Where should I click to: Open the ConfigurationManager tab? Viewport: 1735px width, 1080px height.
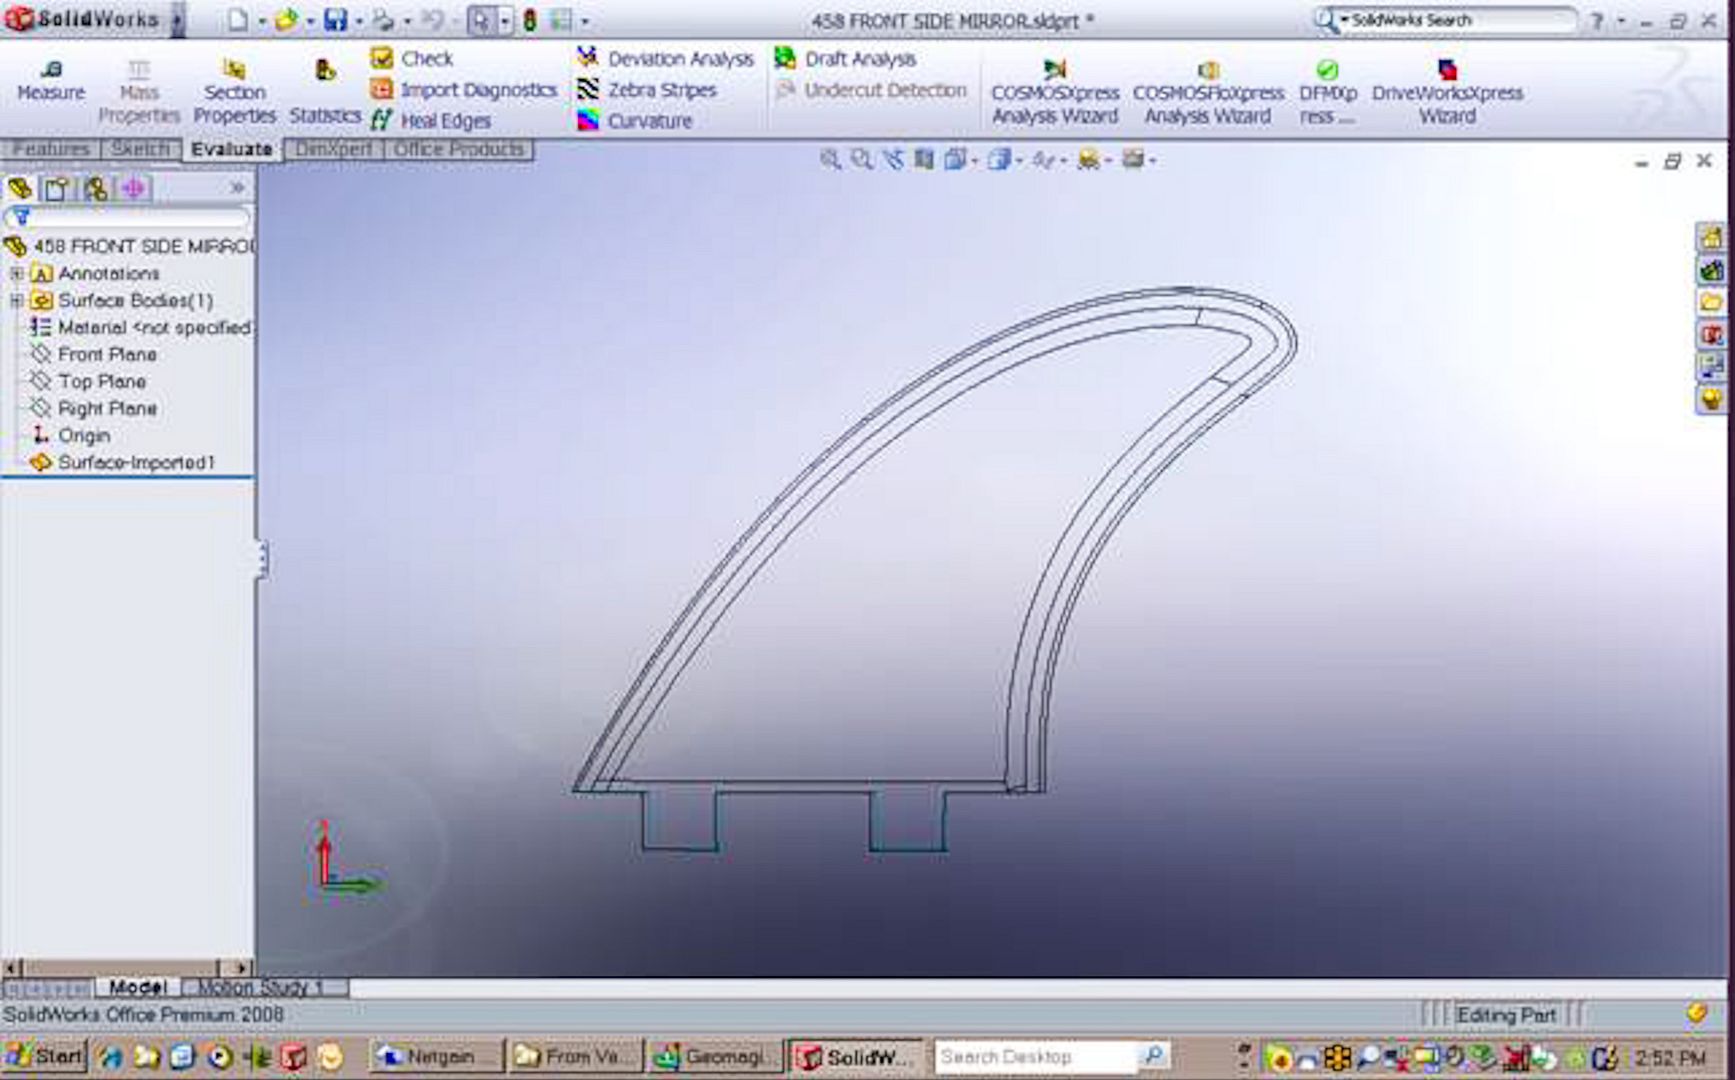95,188
